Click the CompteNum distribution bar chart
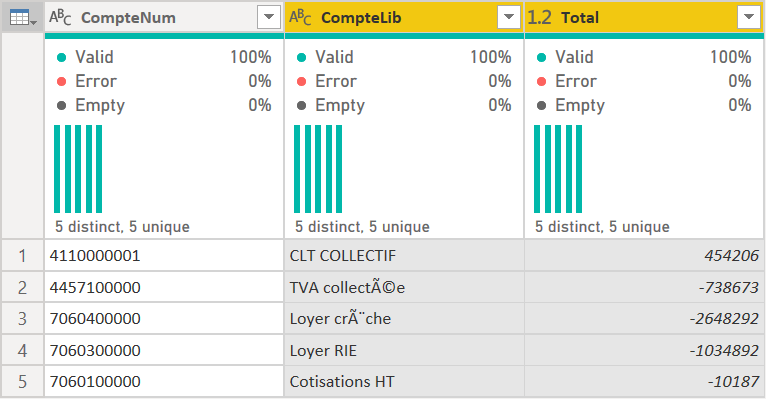The width and height of the screenshot is (766, 399). click(x=78, y=169)
